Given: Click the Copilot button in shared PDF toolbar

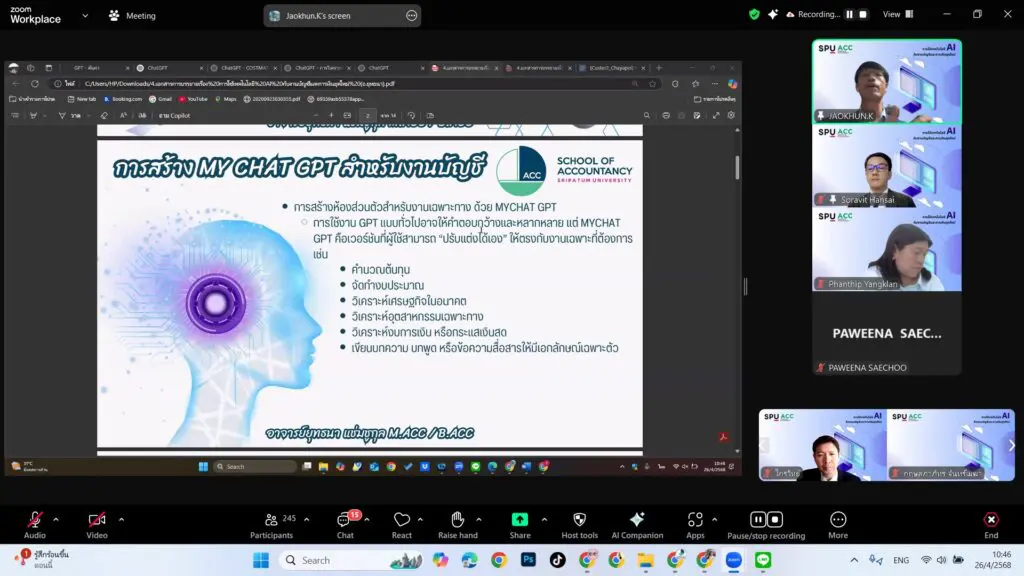Looking at the screenshot, I should click(174, 116).
